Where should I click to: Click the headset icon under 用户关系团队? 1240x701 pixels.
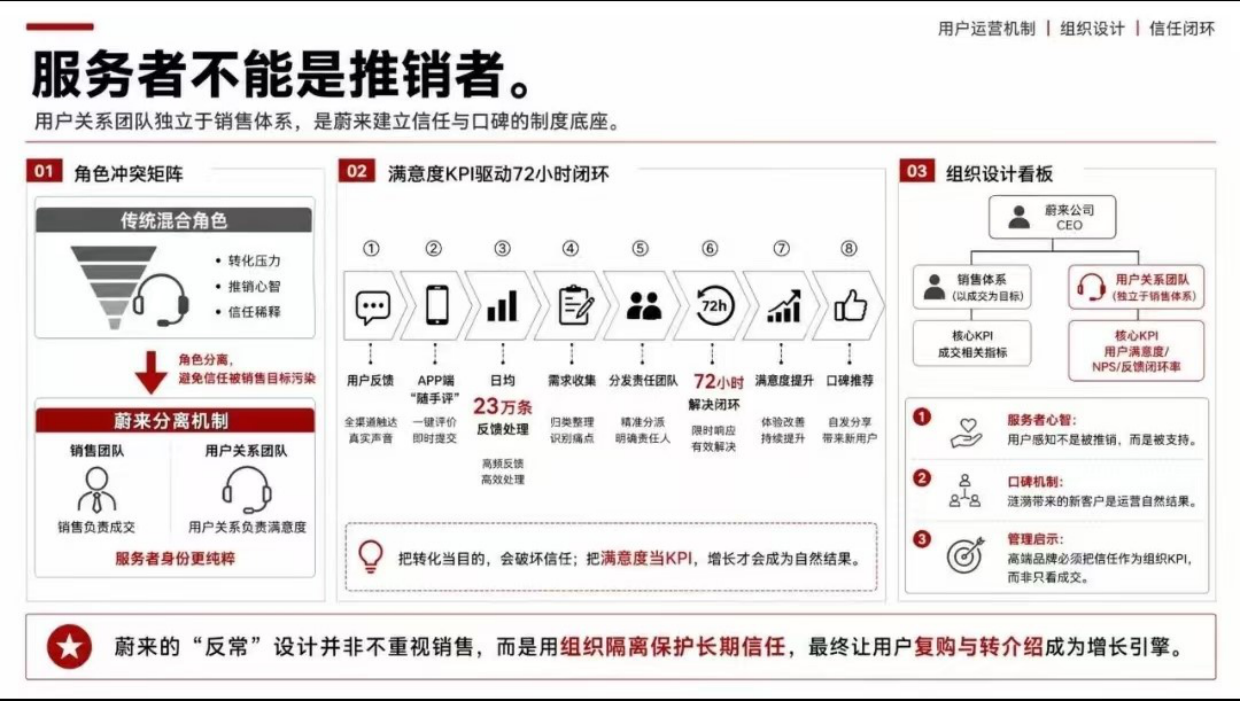point(246,490)
